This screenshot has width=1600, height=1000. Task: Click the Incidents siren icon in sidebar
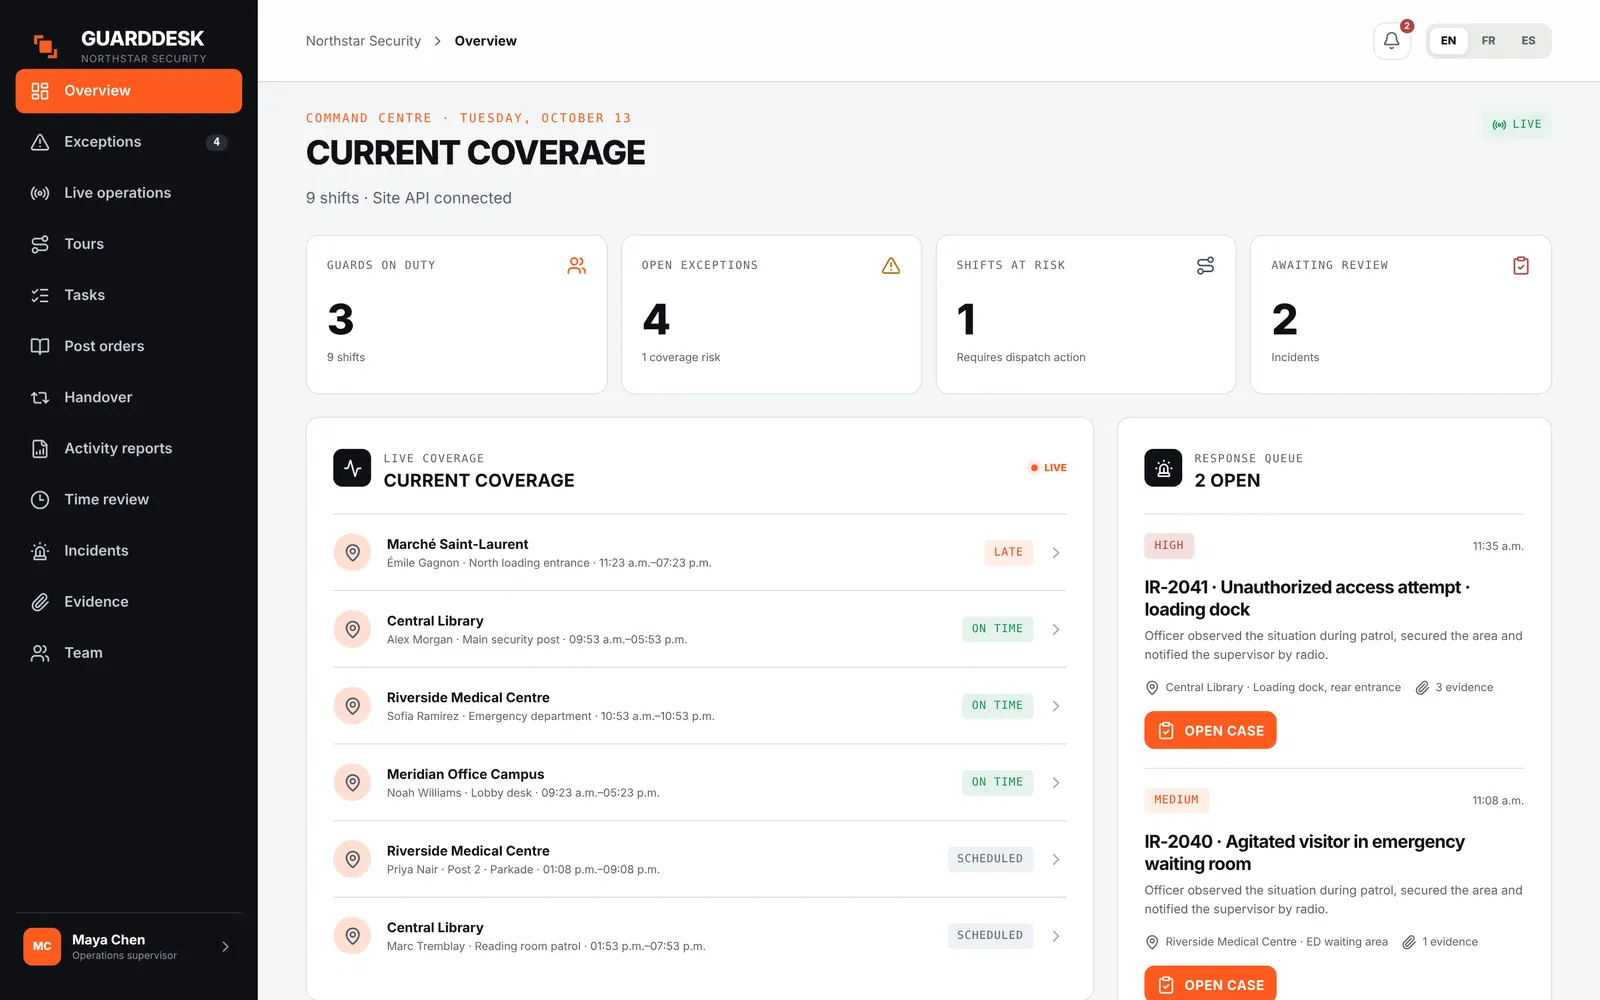pyautogui.click(x=40, y=551)
